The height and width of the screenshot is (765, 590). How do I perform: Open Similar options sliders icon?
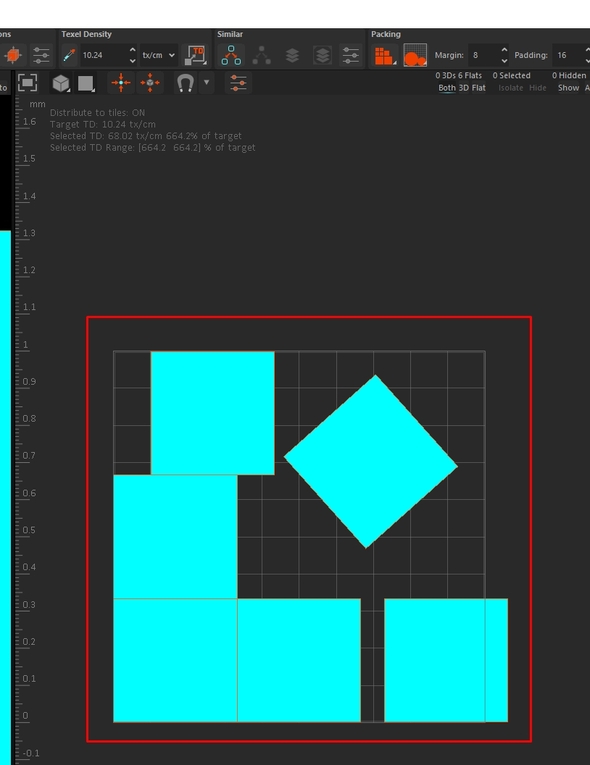[x=351, y=55]
